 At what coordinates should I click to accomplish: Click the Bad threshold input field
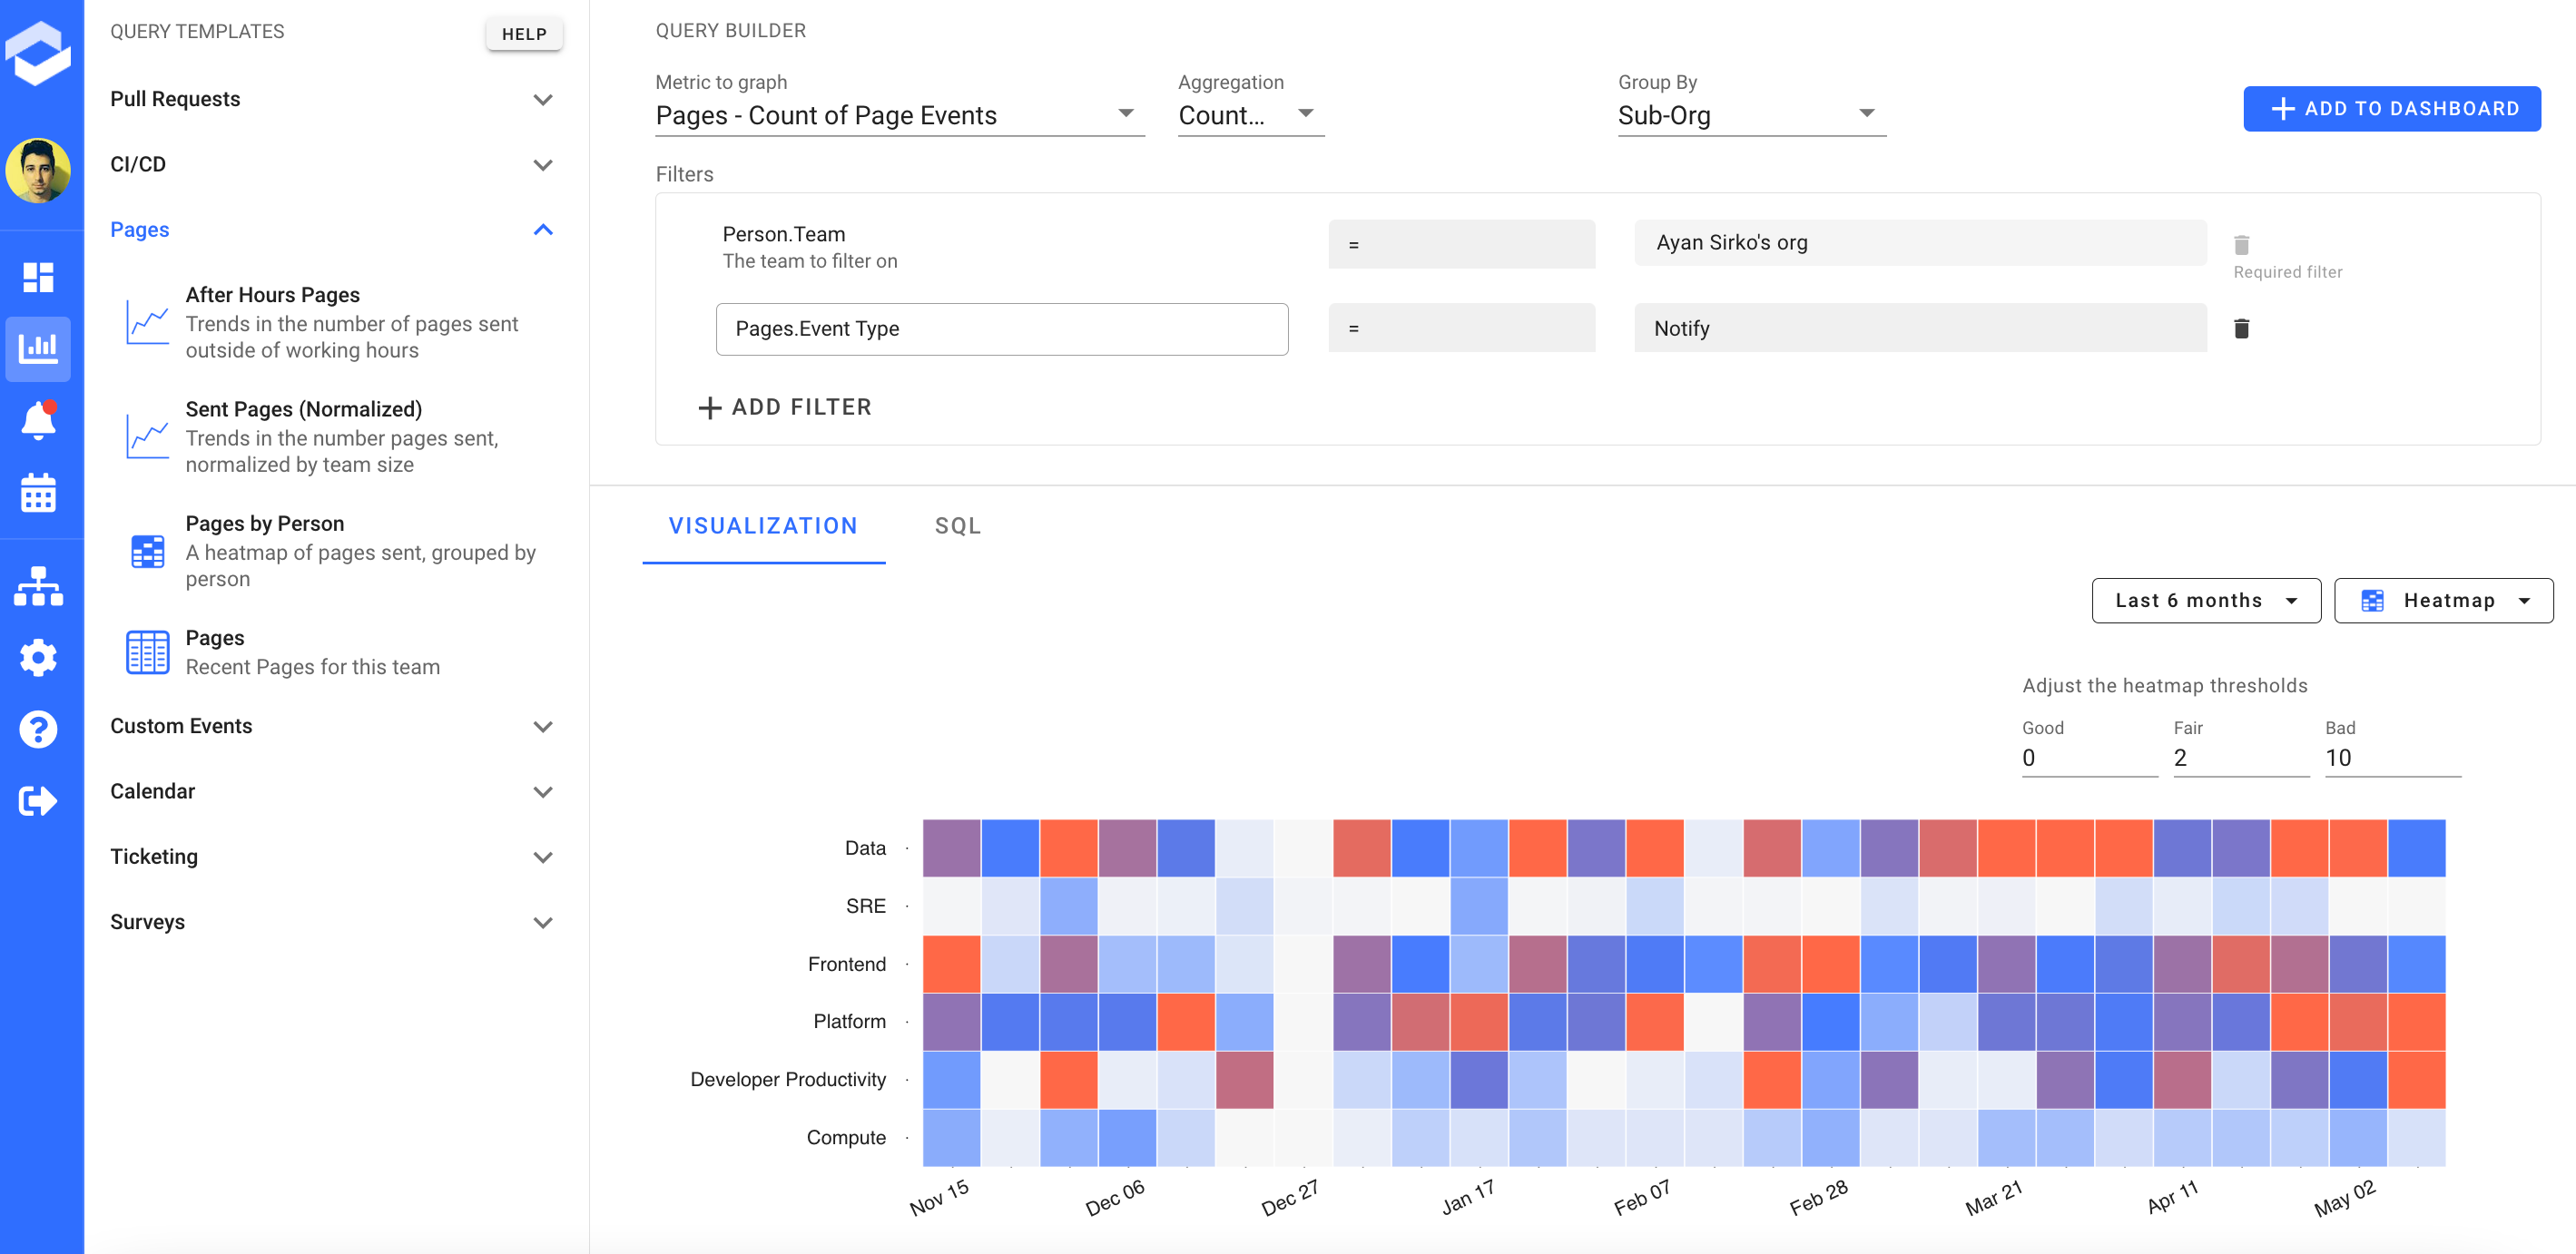[x=2391, y=758]
